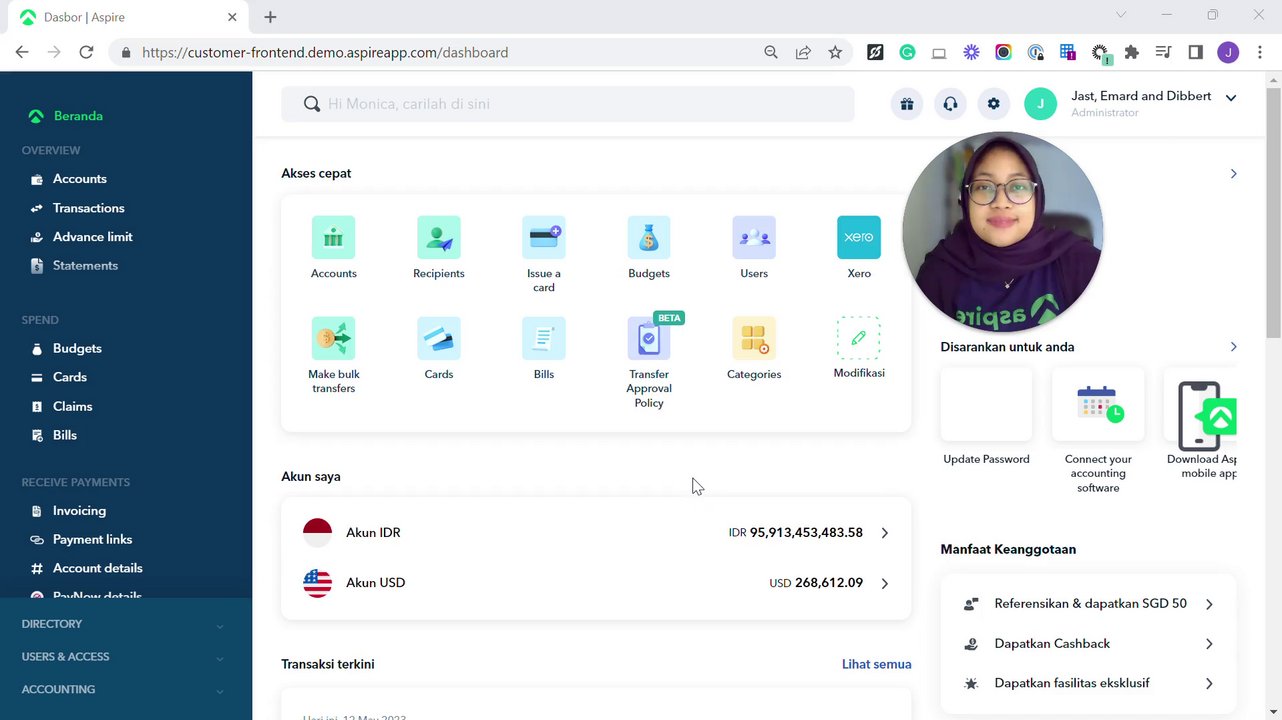Open Chrome profile J avatar
This screenshot has width=1282, height=720.
tap(1228, 52)
